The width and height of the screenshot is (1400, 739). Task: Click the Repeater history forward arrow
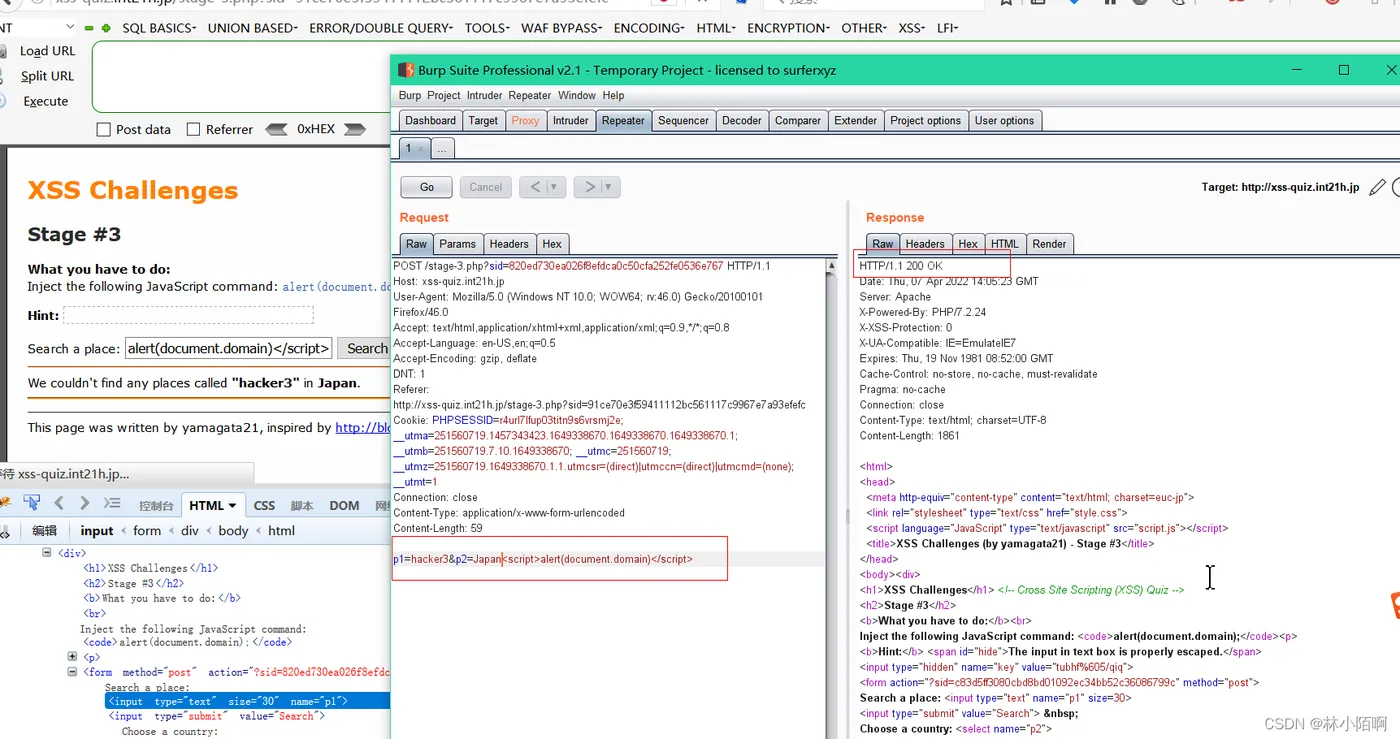click(x=590, y=187)
